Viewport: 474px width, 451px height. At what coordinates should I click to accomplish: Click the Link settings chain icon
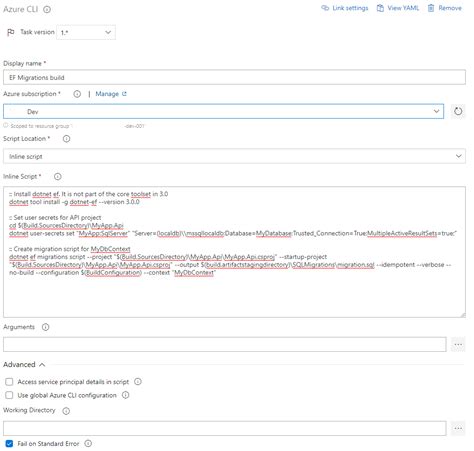[x=325, y=8]
